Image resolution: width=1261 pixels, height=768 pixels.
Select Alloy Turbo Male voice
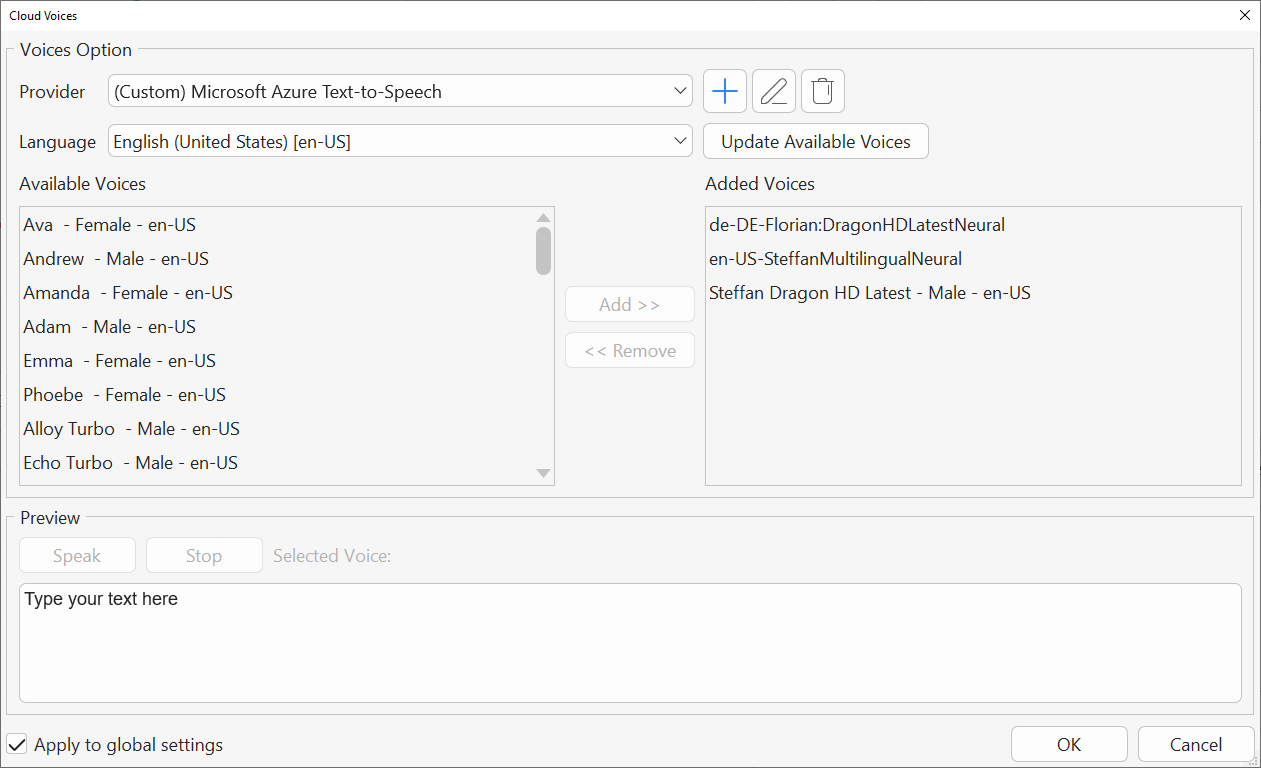tap(131, 429)
